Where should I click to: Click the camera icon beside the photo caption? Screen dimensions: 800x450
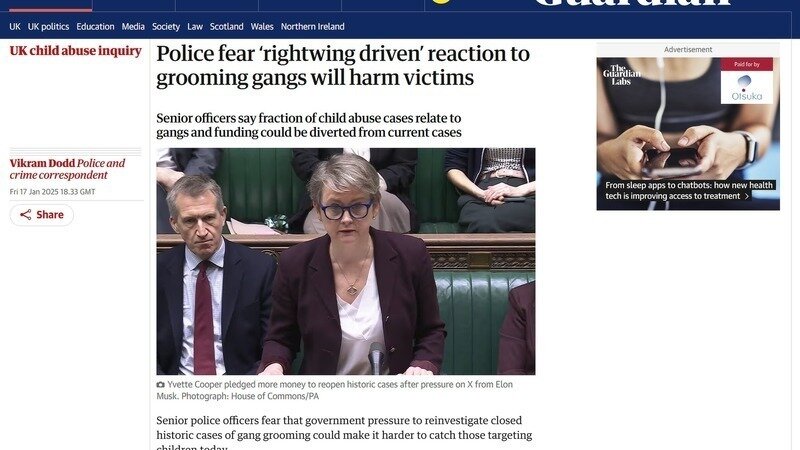coord(160,385)
